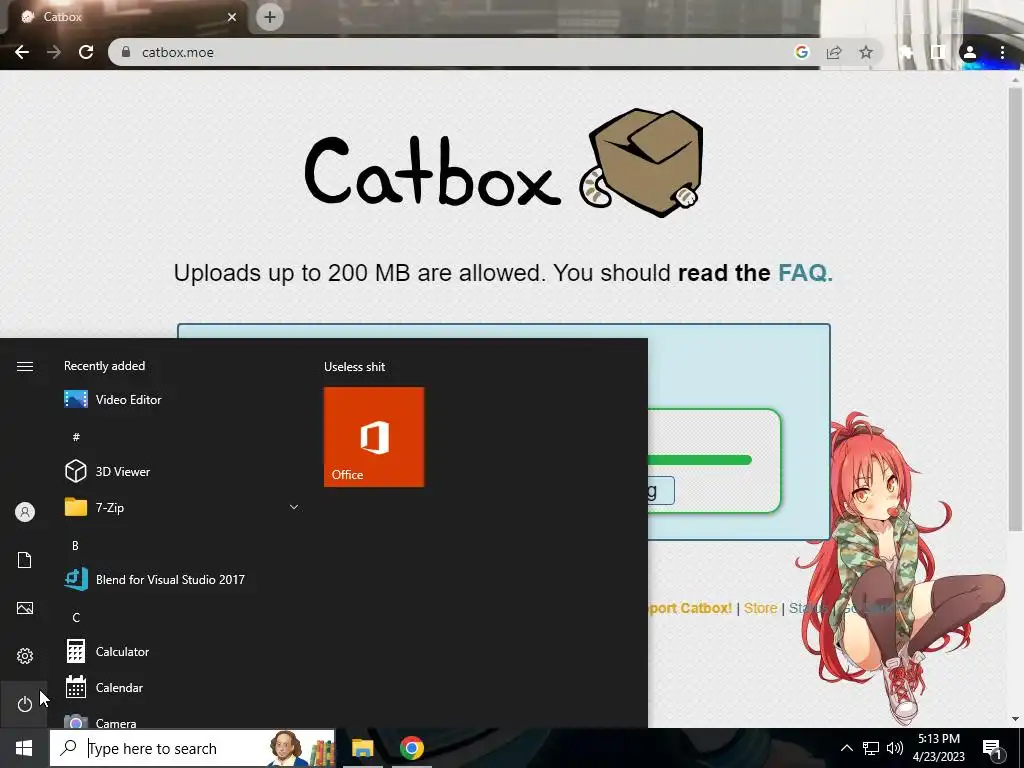The width and height of the screenshot is (1024, 768).
Task: Click Chrome icon in taskbar
Action: 411,748
